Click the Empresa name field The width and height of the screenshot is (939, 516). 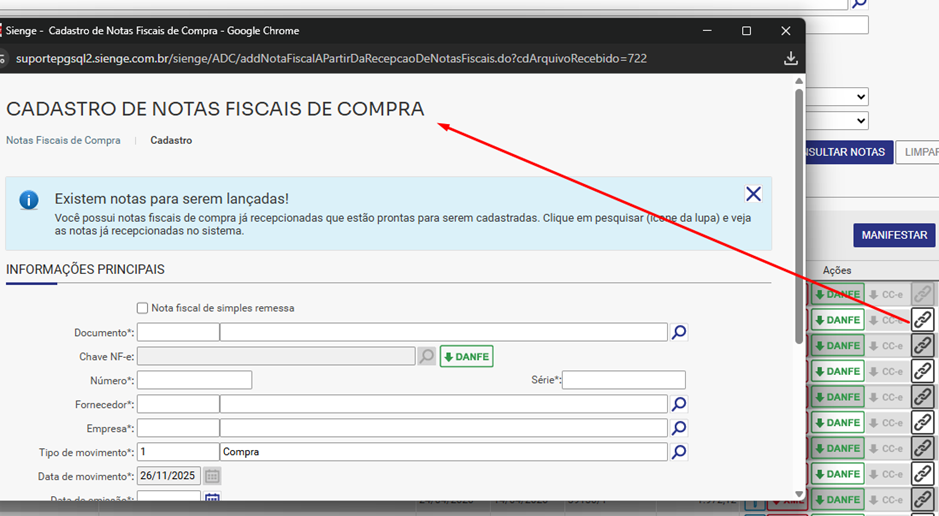(x=444, y=428)
